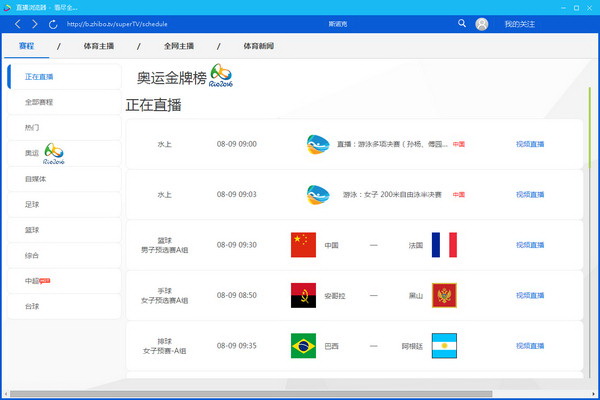Open the user avatar profile

coord(482,24)
